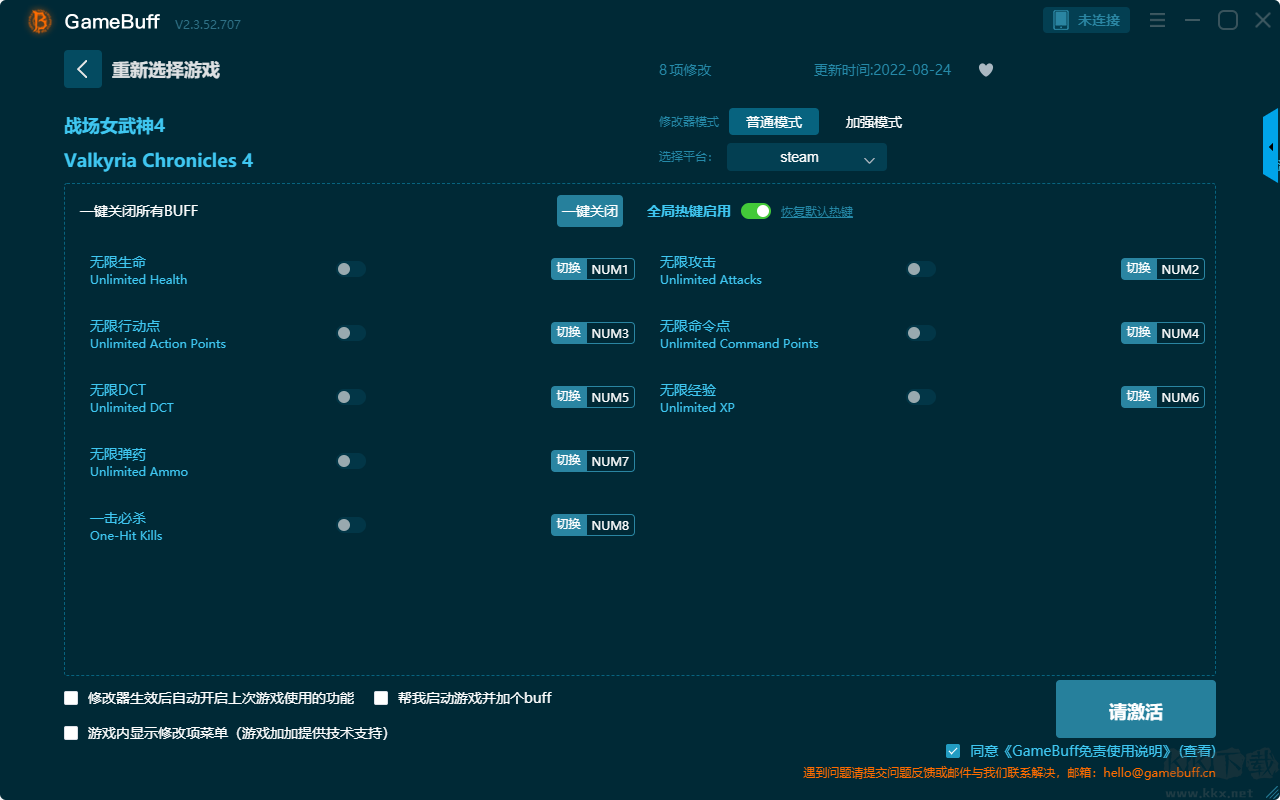Click the NUM8 hotkey switch for One-Hit Kills
Image resolution: width=1280 pixels, height=800 pixels.
[x=593, y=525]
